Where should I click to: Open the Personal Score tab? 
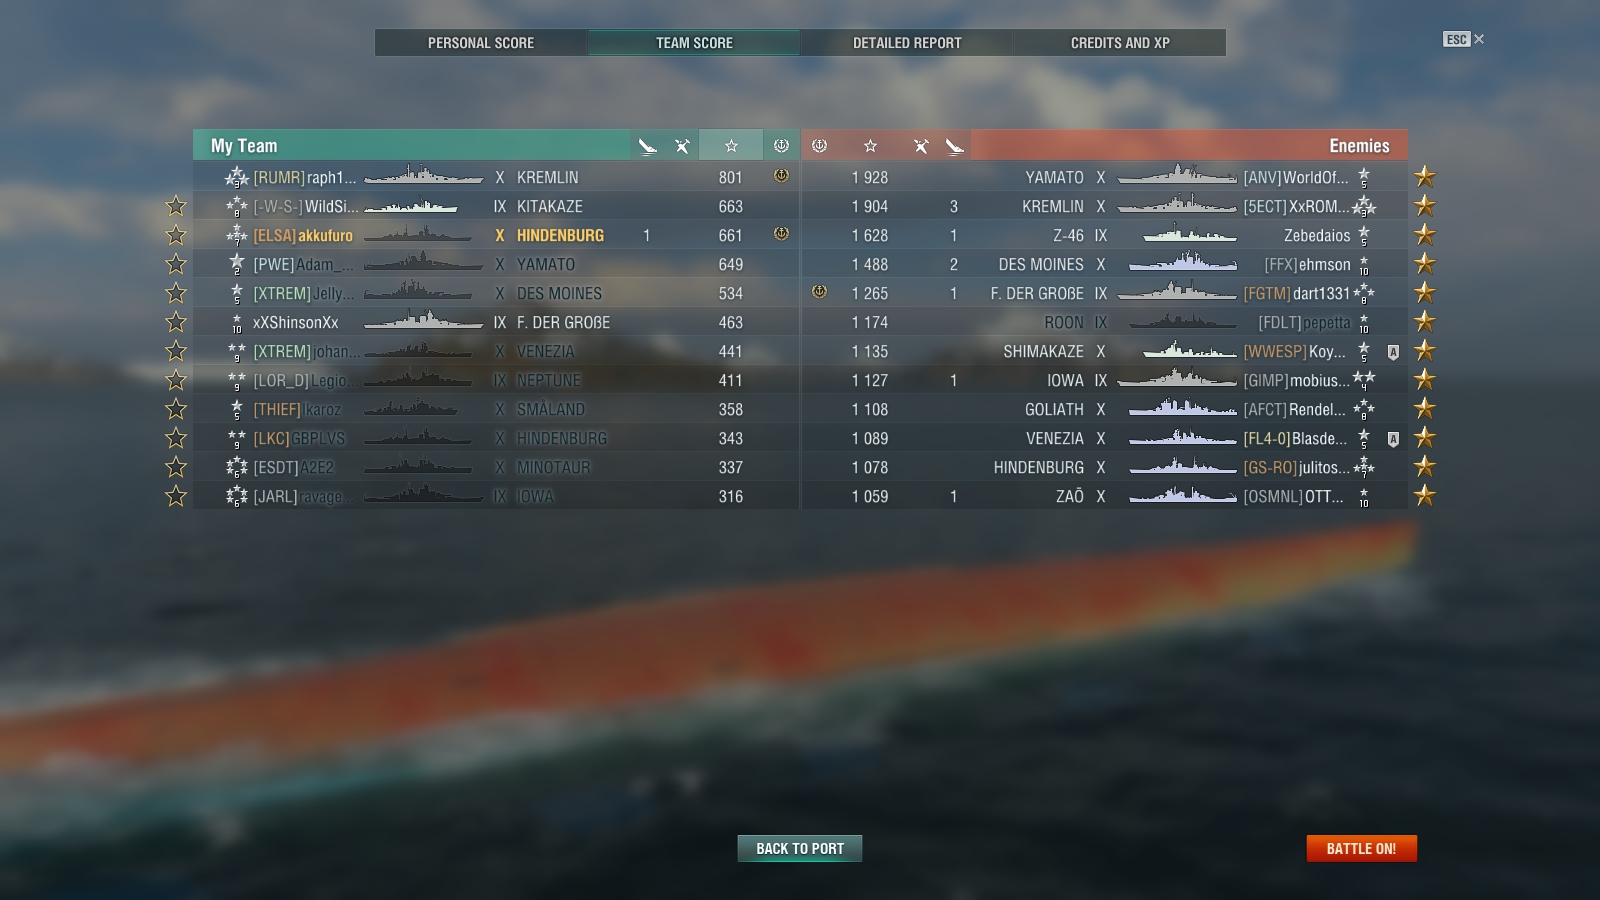click(x=481, y=43)
